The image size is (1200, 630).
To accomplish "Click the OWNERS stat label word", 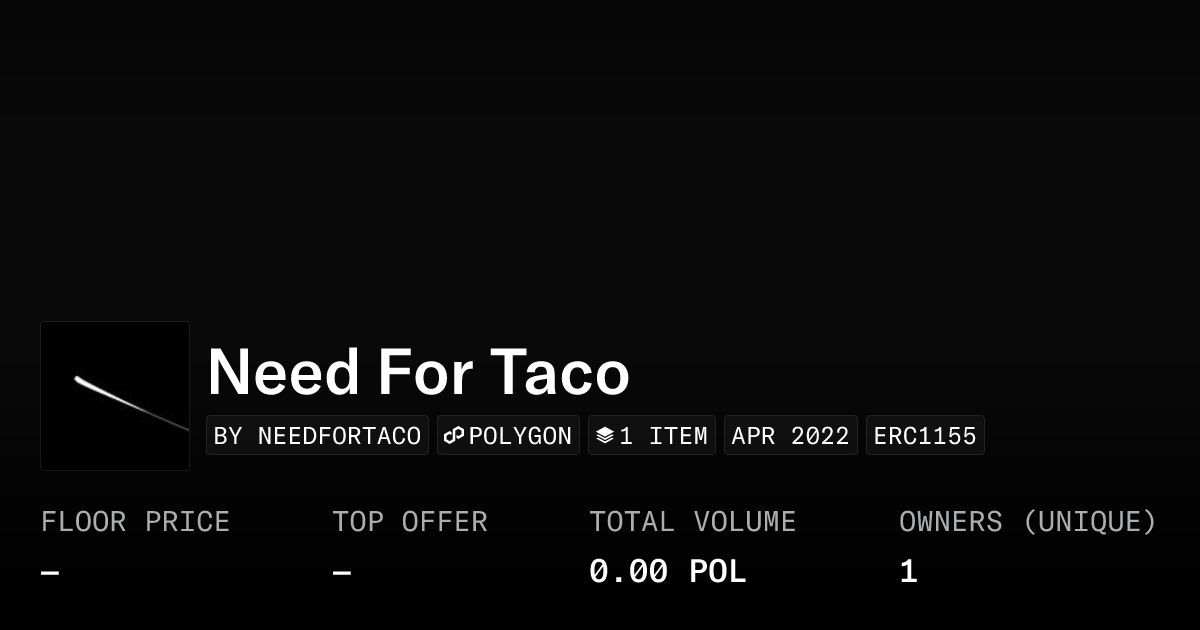I will click(x=950, y=522).
